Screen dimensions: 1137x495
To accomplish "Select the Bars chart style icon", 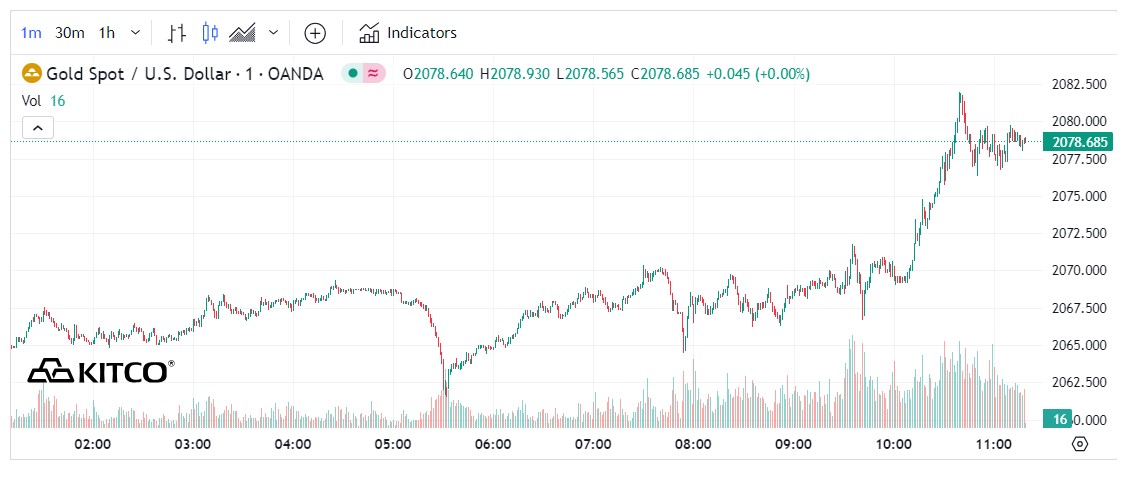I will coord(177,33).
